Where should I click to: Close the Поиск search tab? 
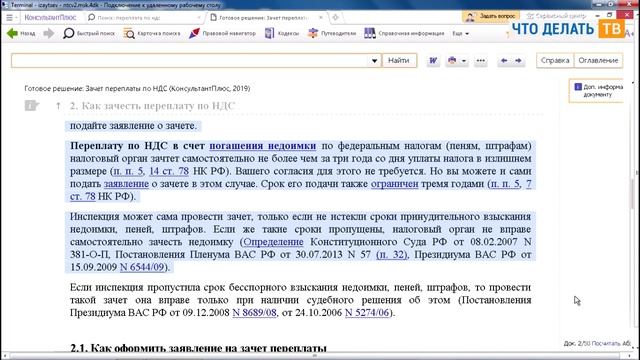point(199,18)
